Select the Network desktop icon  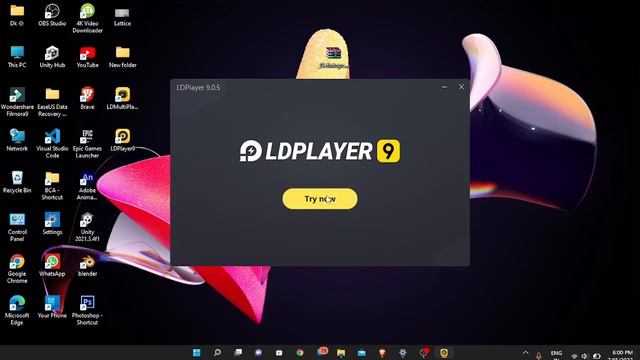(17, 140)
